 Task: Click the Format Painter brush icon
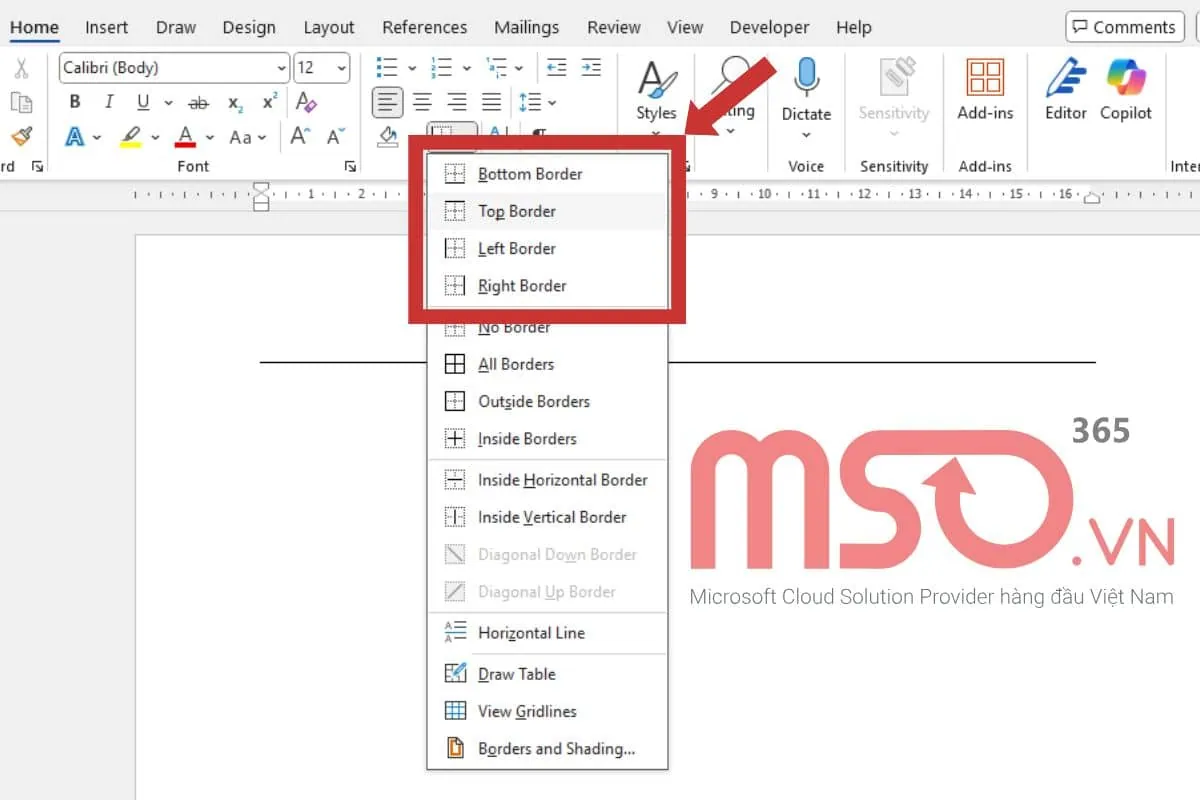(x=21, y=136)
